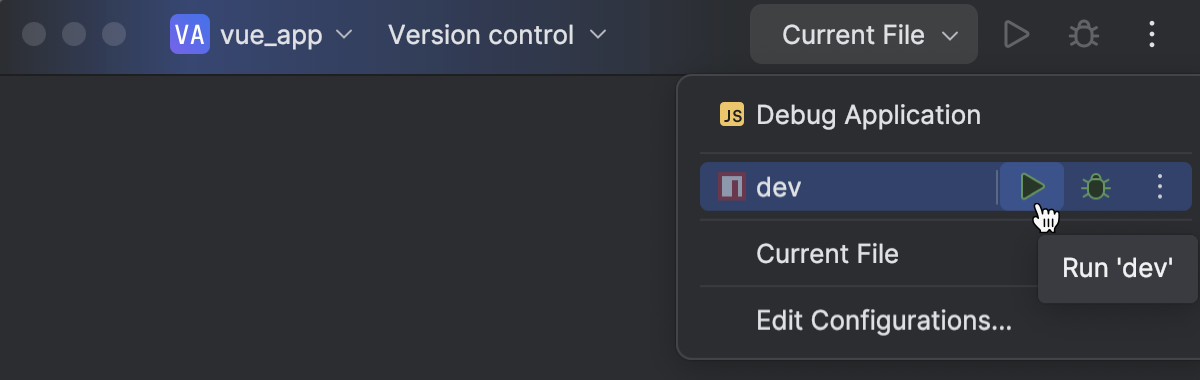Open the Version control dropdown
The height and width of the screenshot is (380, 1200).
(x=497, y=35)
